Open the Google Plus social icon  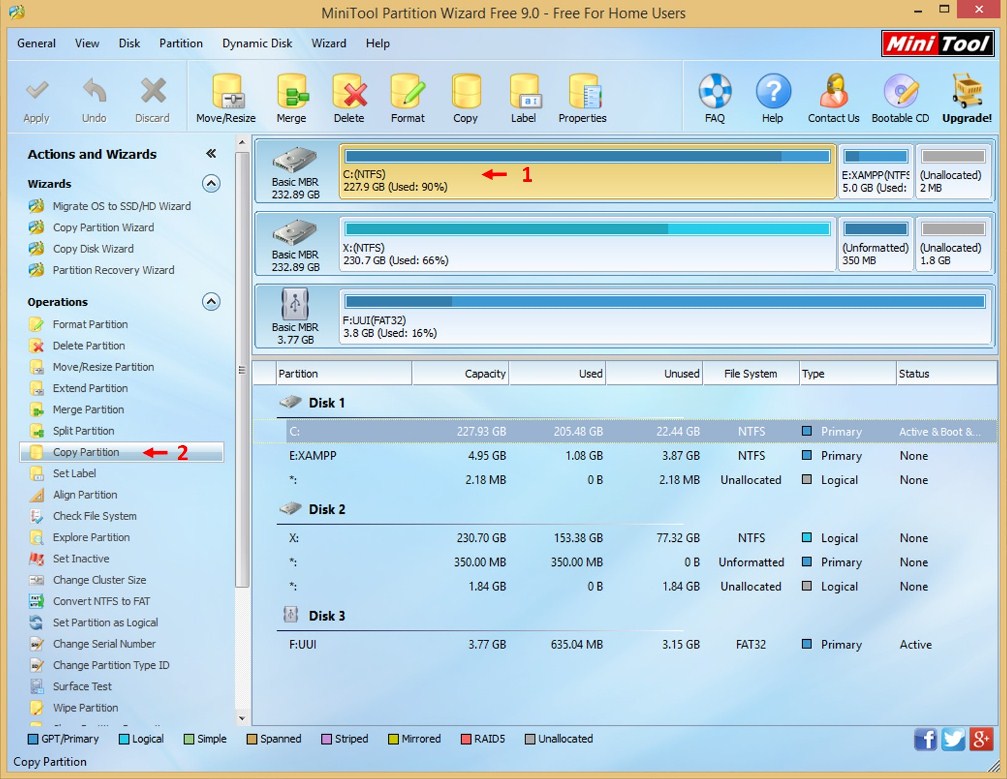pos(981,739)
